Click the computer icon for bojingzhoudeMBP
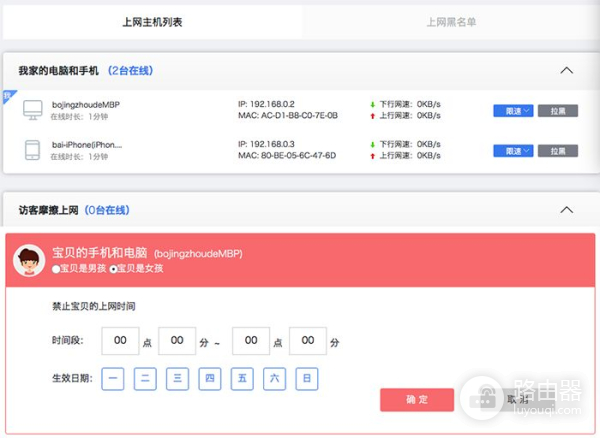Image resolution: width=600 pixels, height=438 pixels. click(33, 110)
